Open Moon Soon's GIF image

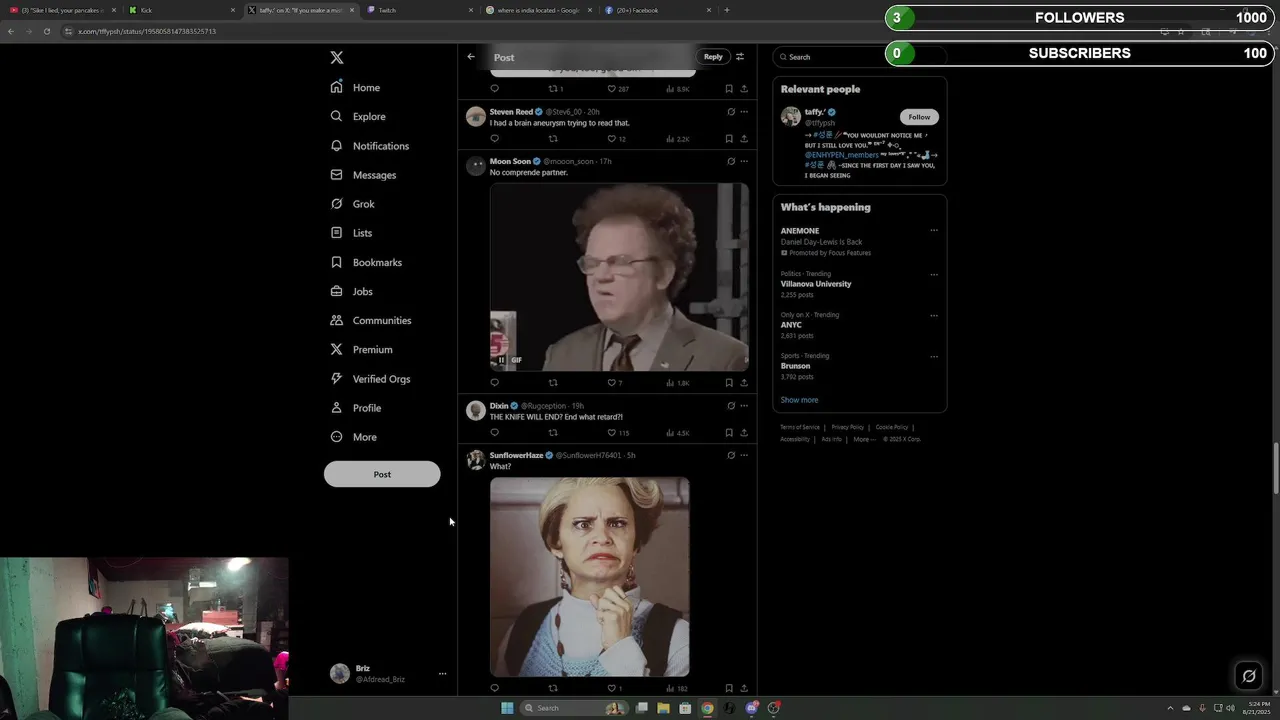click(619, 277)
